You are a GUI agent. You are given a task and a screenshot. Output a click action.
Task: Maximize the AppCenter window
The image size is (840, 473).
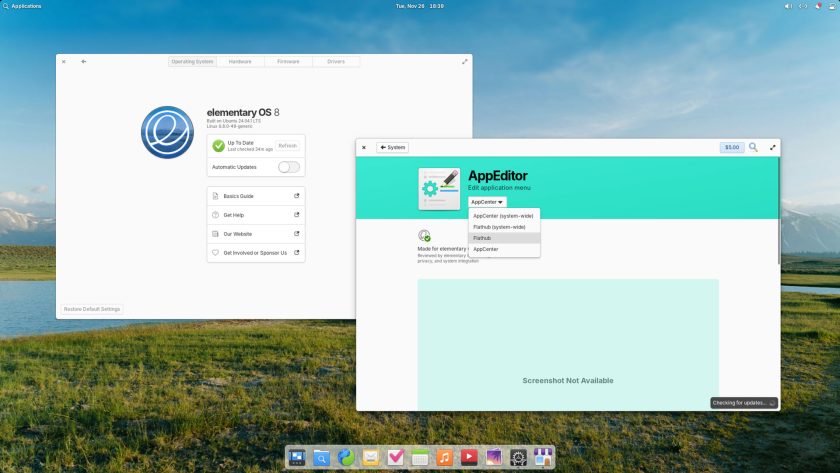(772, 147)
